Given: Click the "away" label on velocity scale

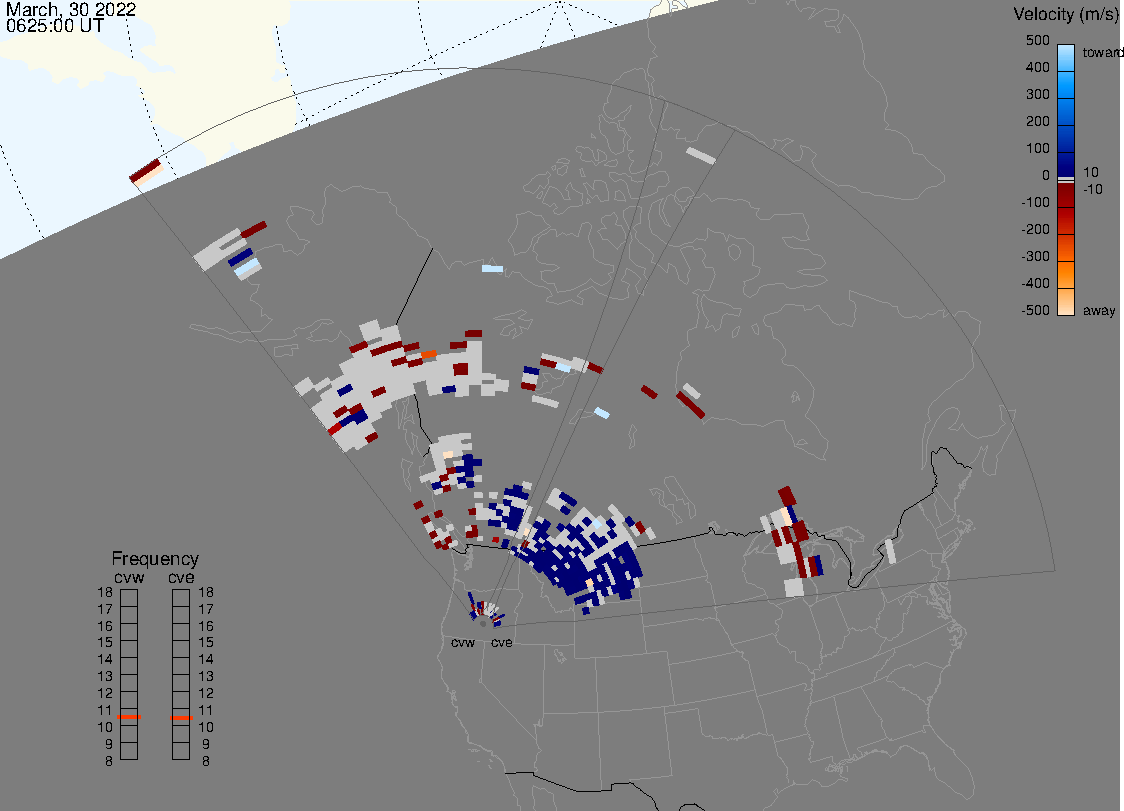Looking at the screenshot, I should tap(1099, 310).
